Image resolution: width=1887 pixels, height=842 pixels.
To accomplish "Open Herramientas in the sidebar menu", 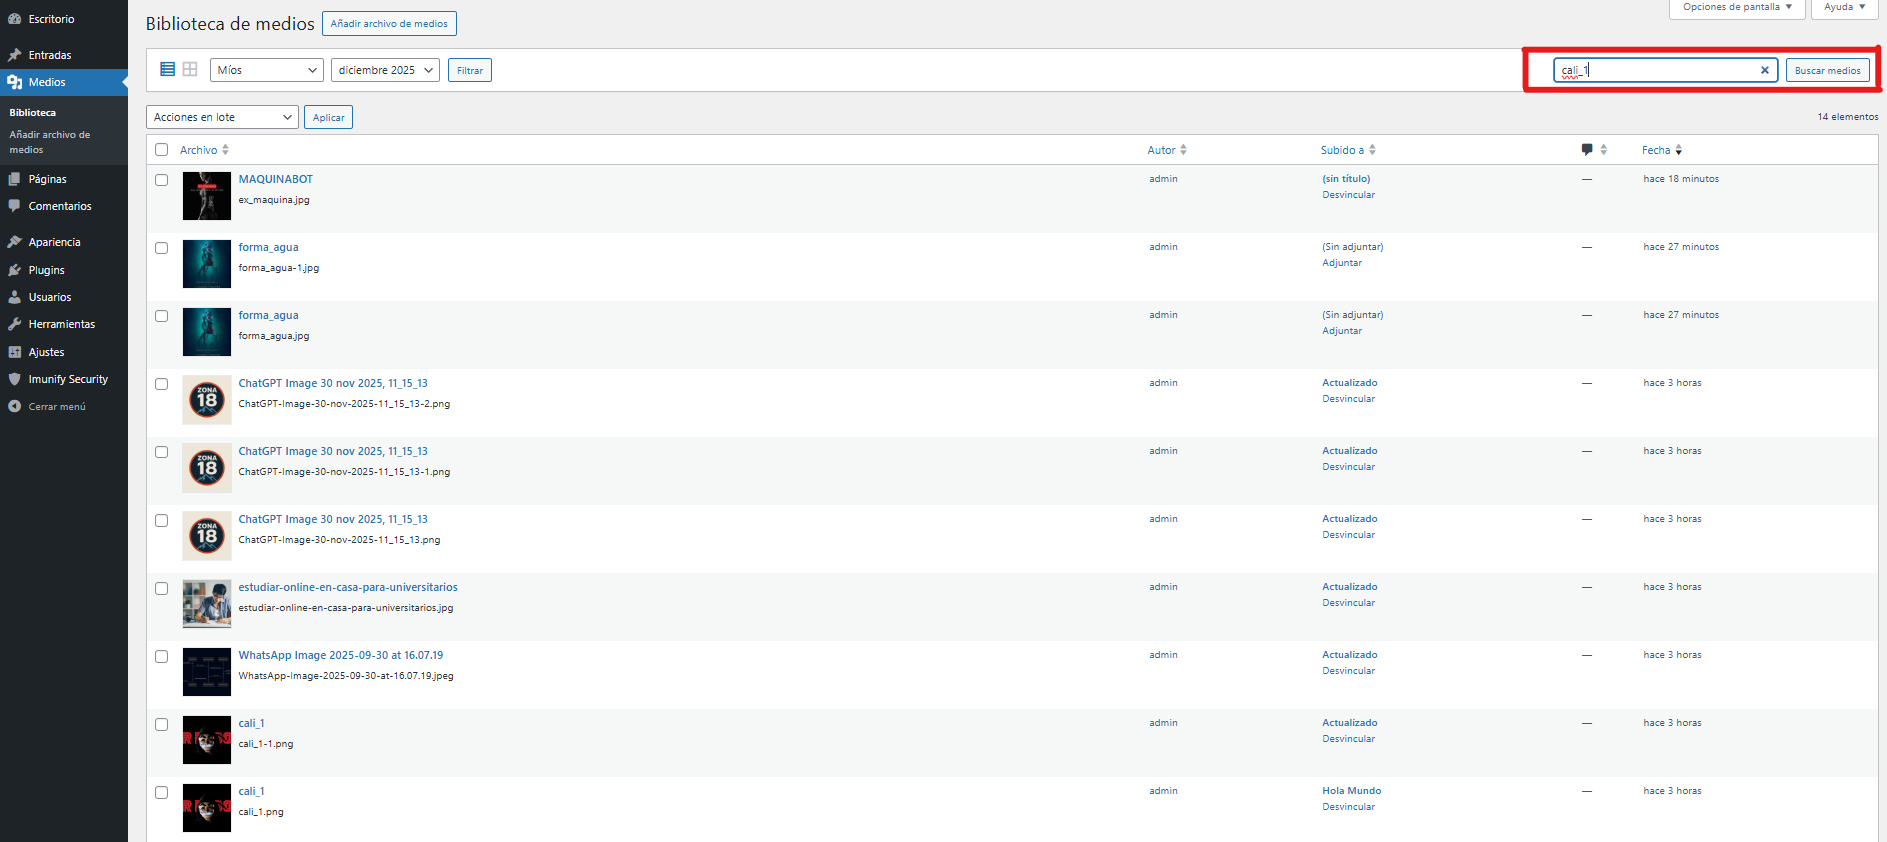I will click(x=62, y=324).
